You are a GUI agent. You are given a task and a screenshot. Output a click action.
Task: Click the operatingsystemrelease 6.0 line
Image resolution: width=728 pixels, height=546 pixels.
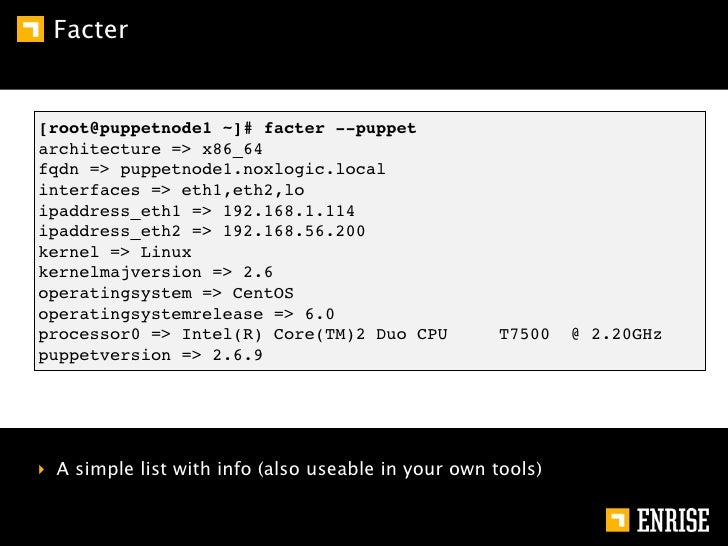(x=186, y=314)
